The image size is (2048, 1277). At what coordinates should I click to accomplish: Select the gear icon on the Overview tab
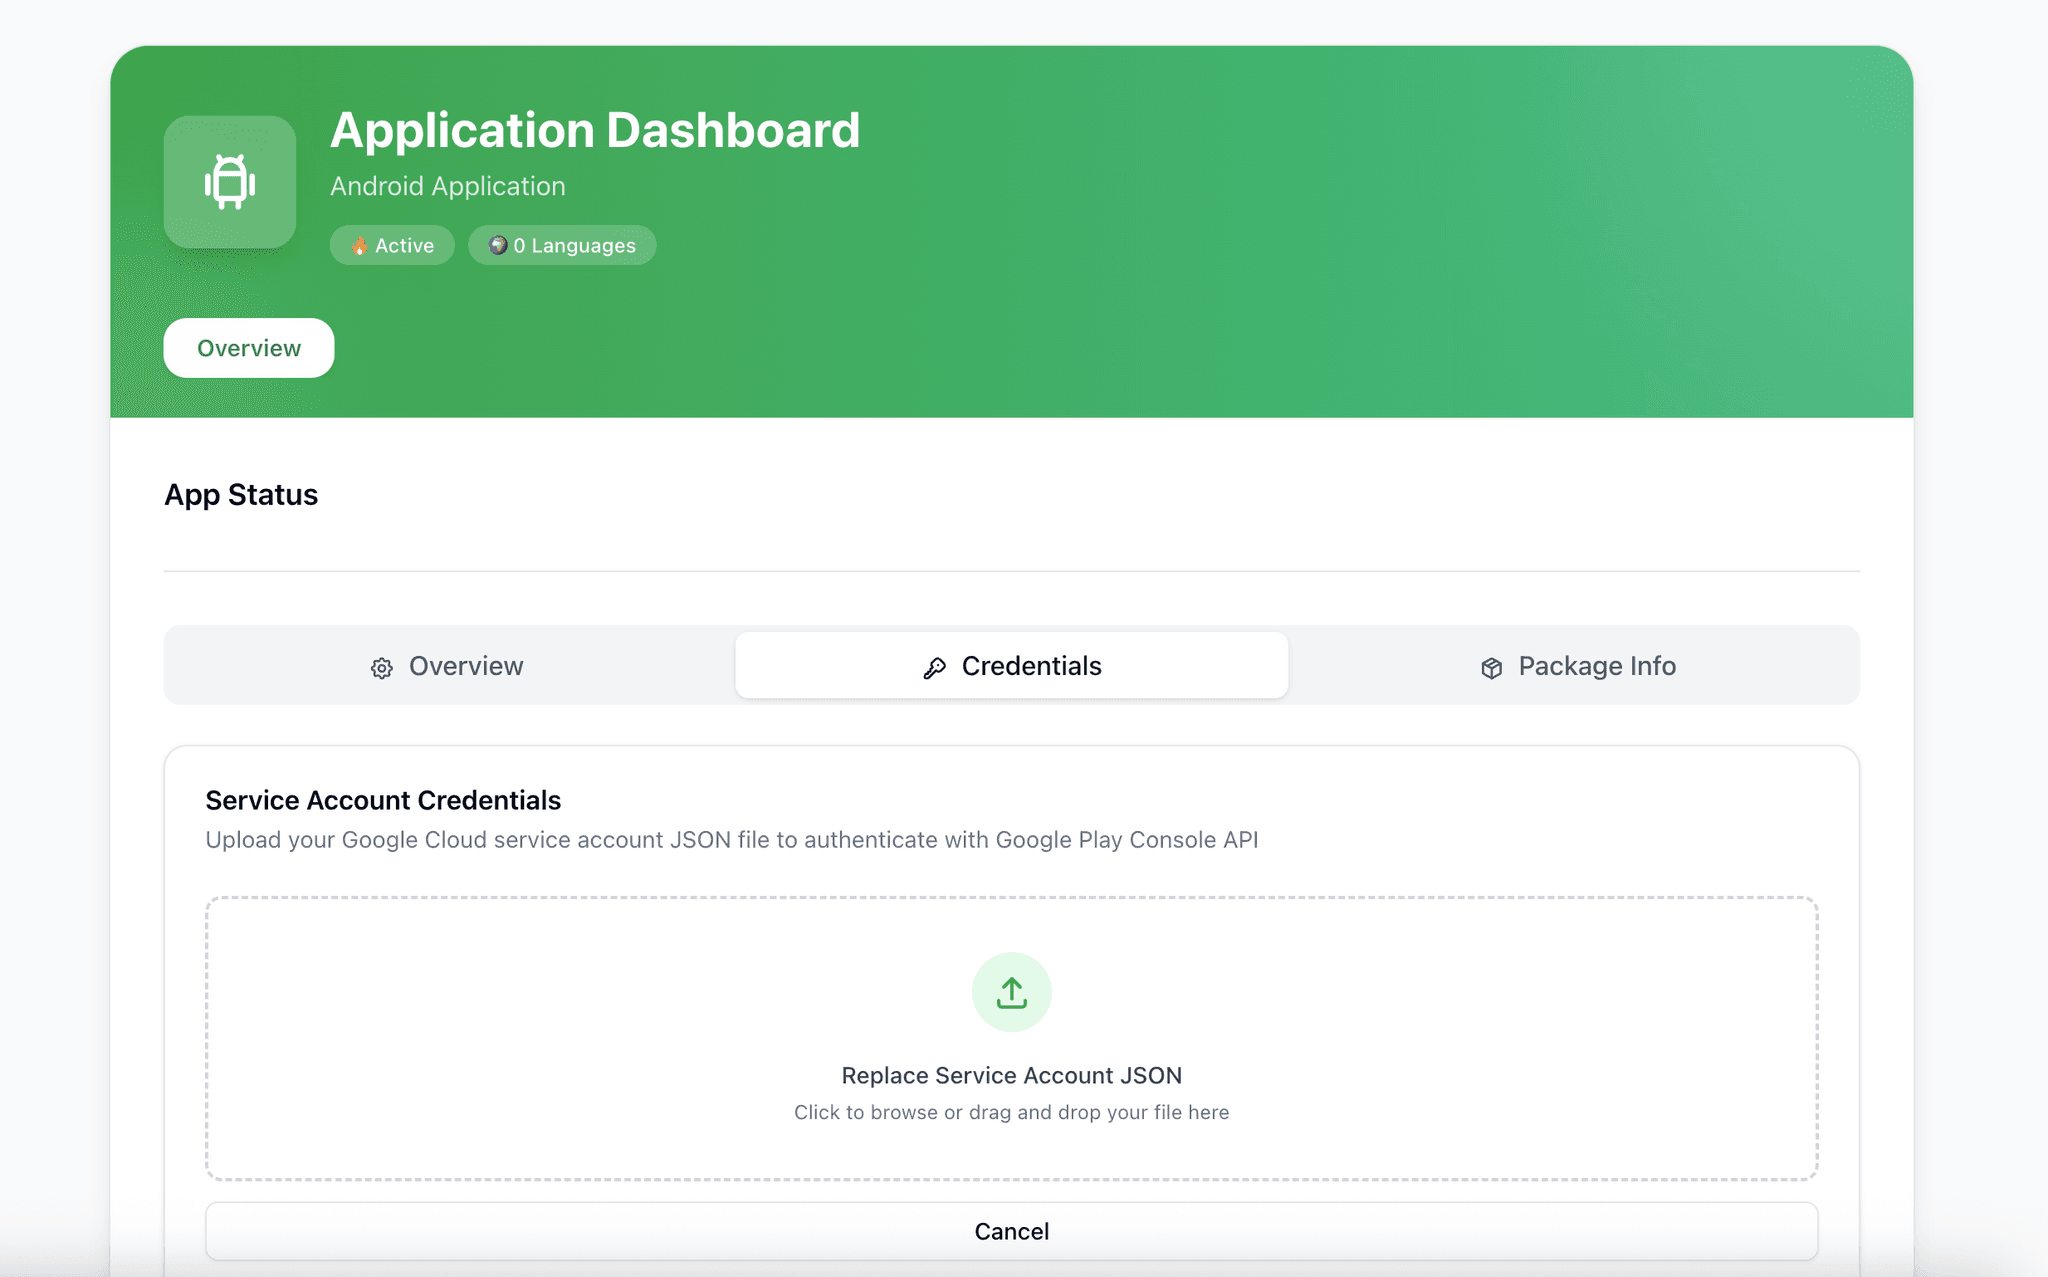tap(382, 667)
